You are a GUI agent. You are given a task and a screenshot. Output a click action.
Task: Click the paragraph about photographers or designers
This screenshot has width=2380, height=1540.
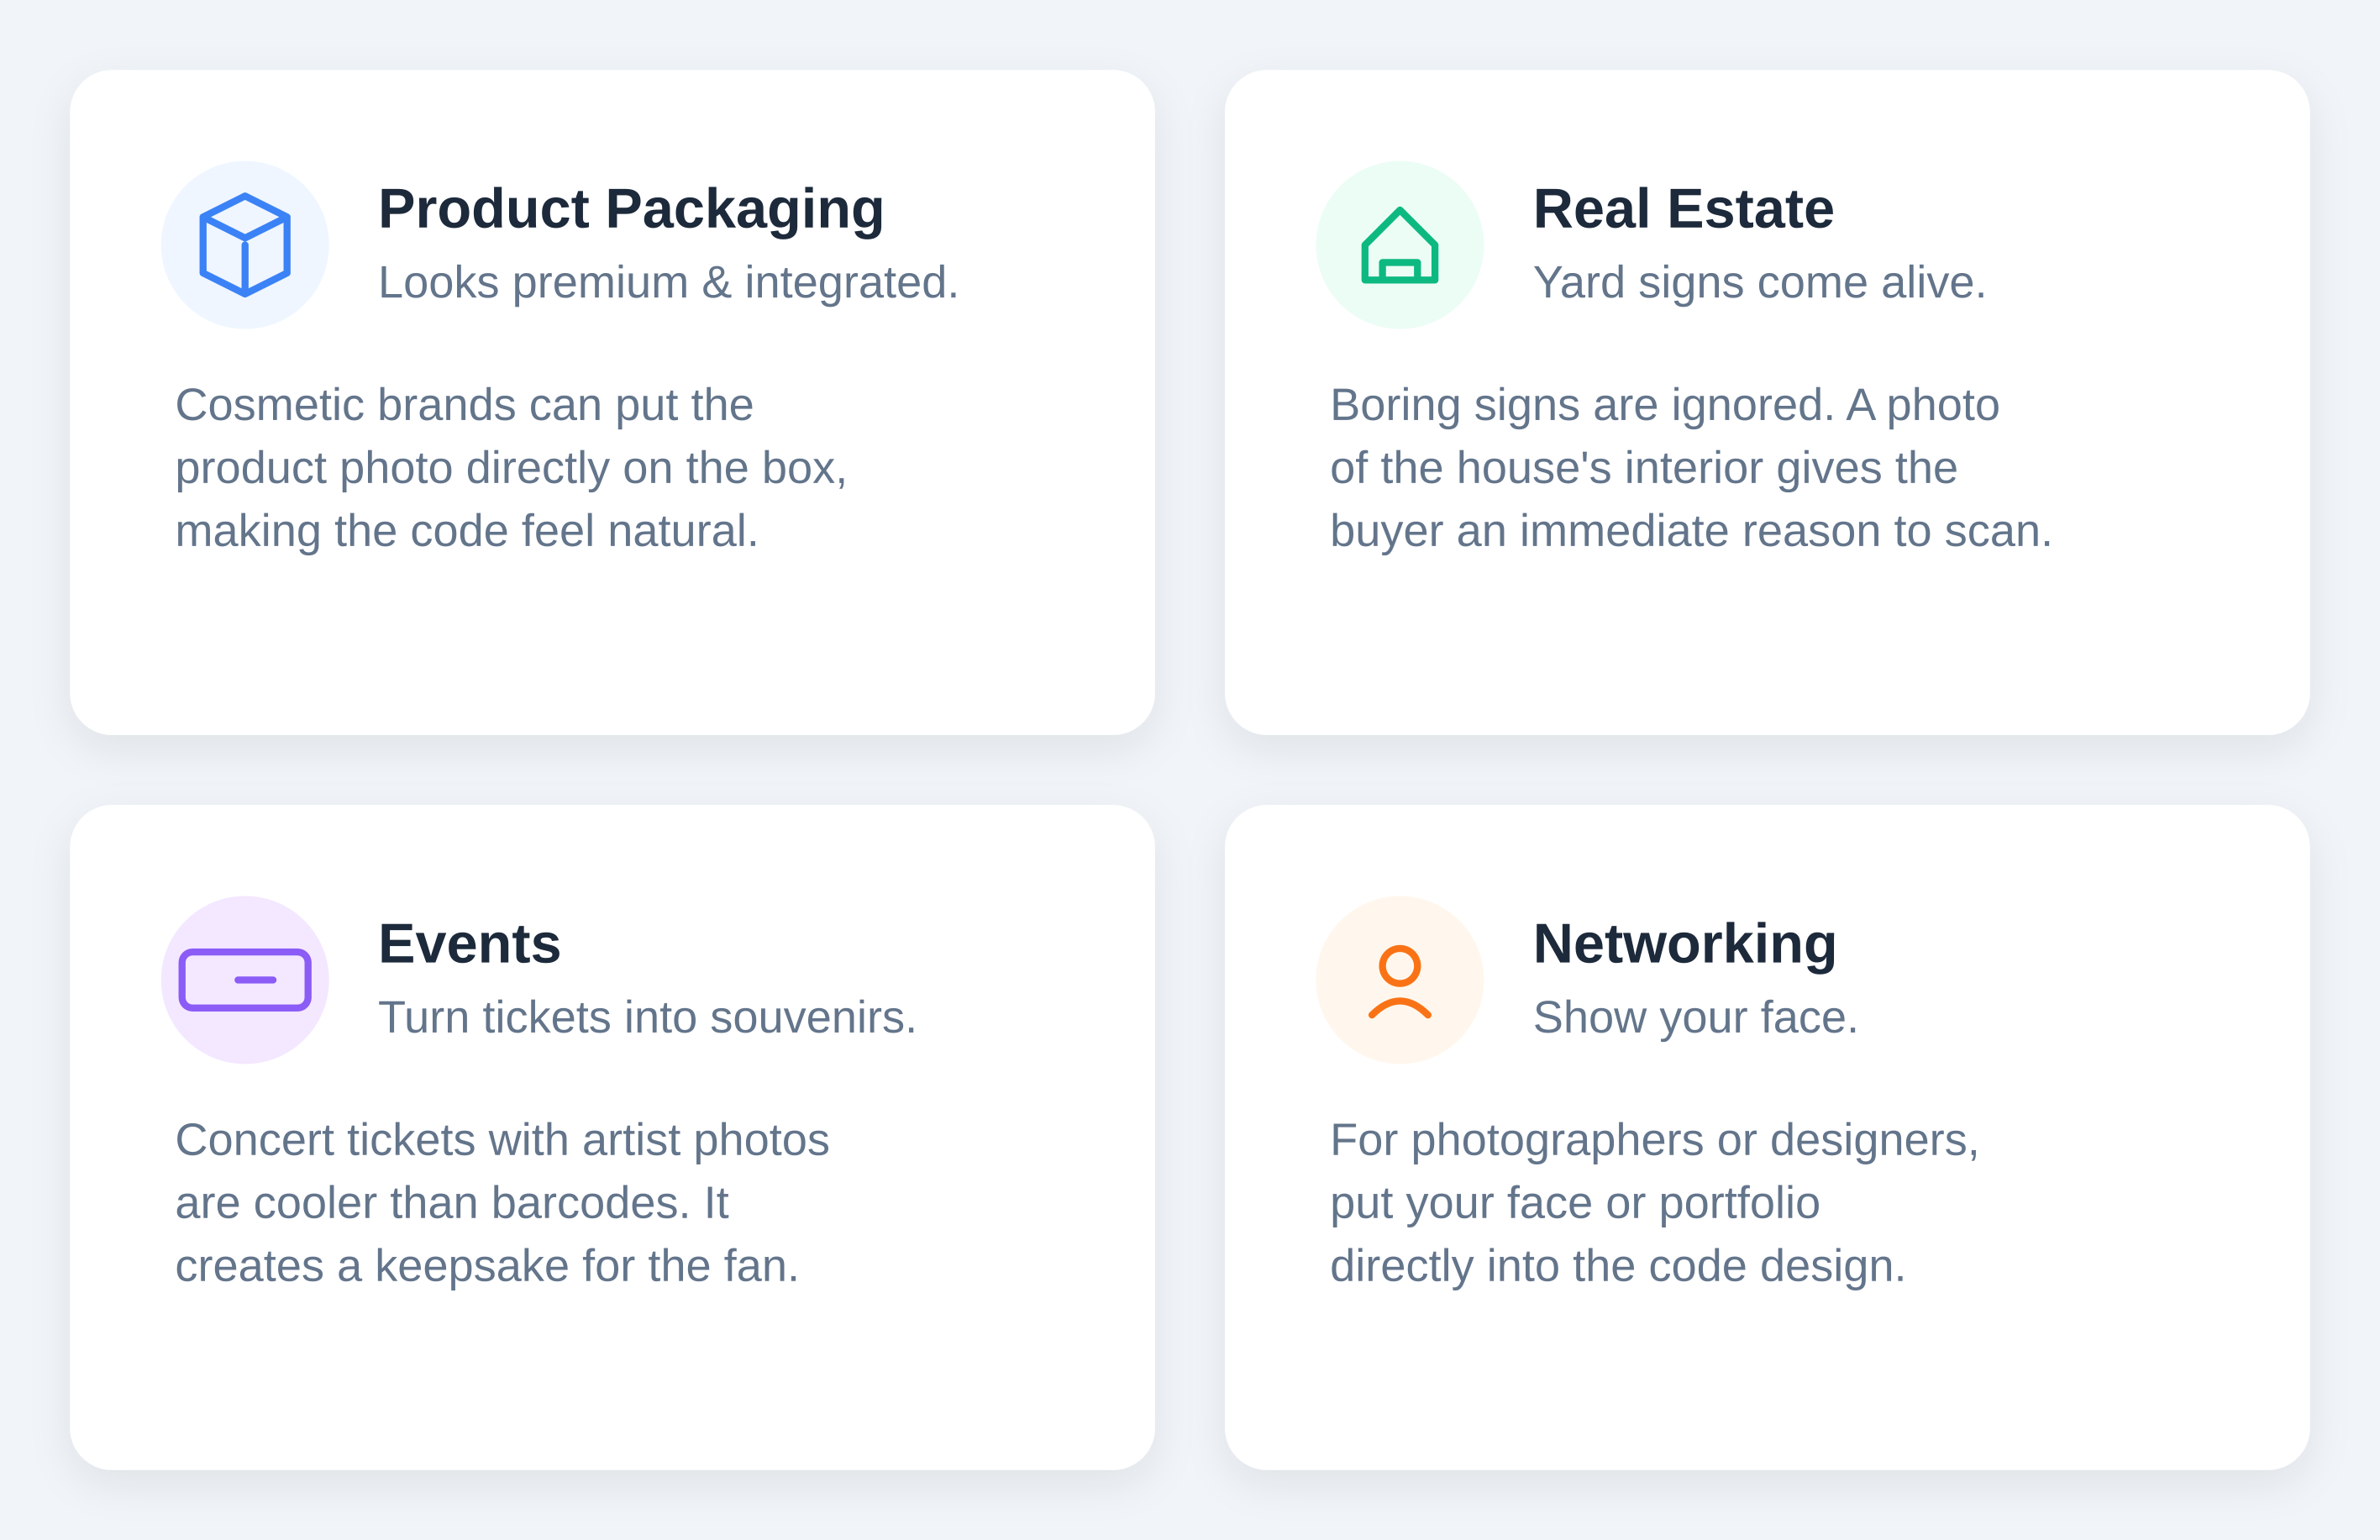(x=1654, y=1203)
